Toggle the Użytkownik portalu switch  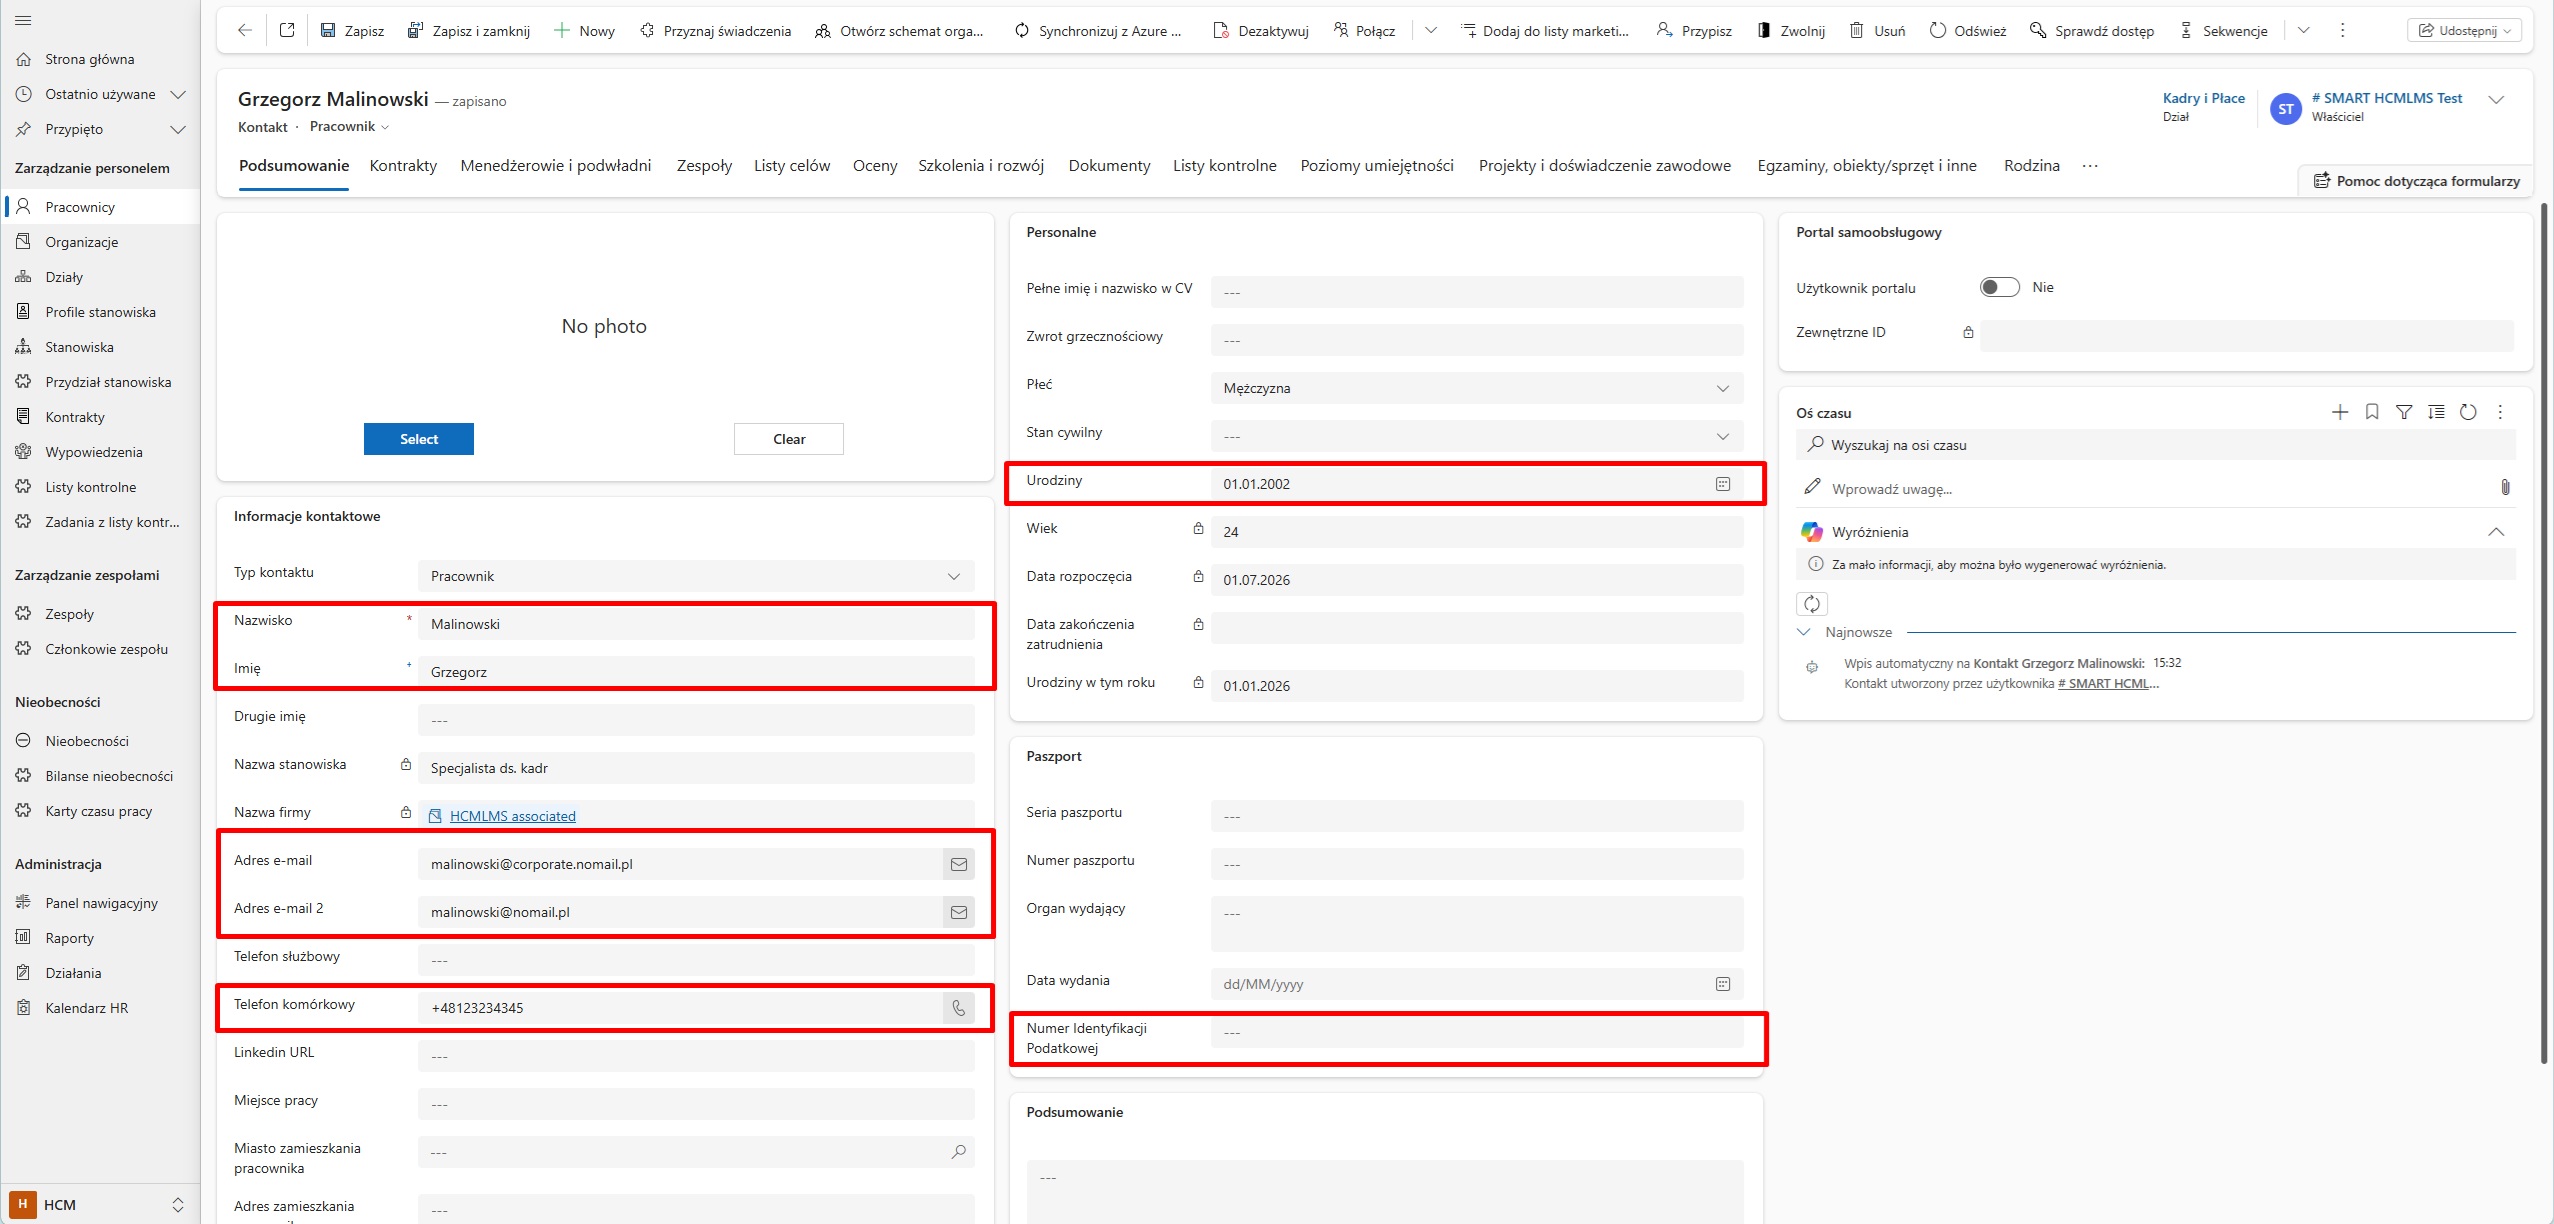pos(2000,287)
